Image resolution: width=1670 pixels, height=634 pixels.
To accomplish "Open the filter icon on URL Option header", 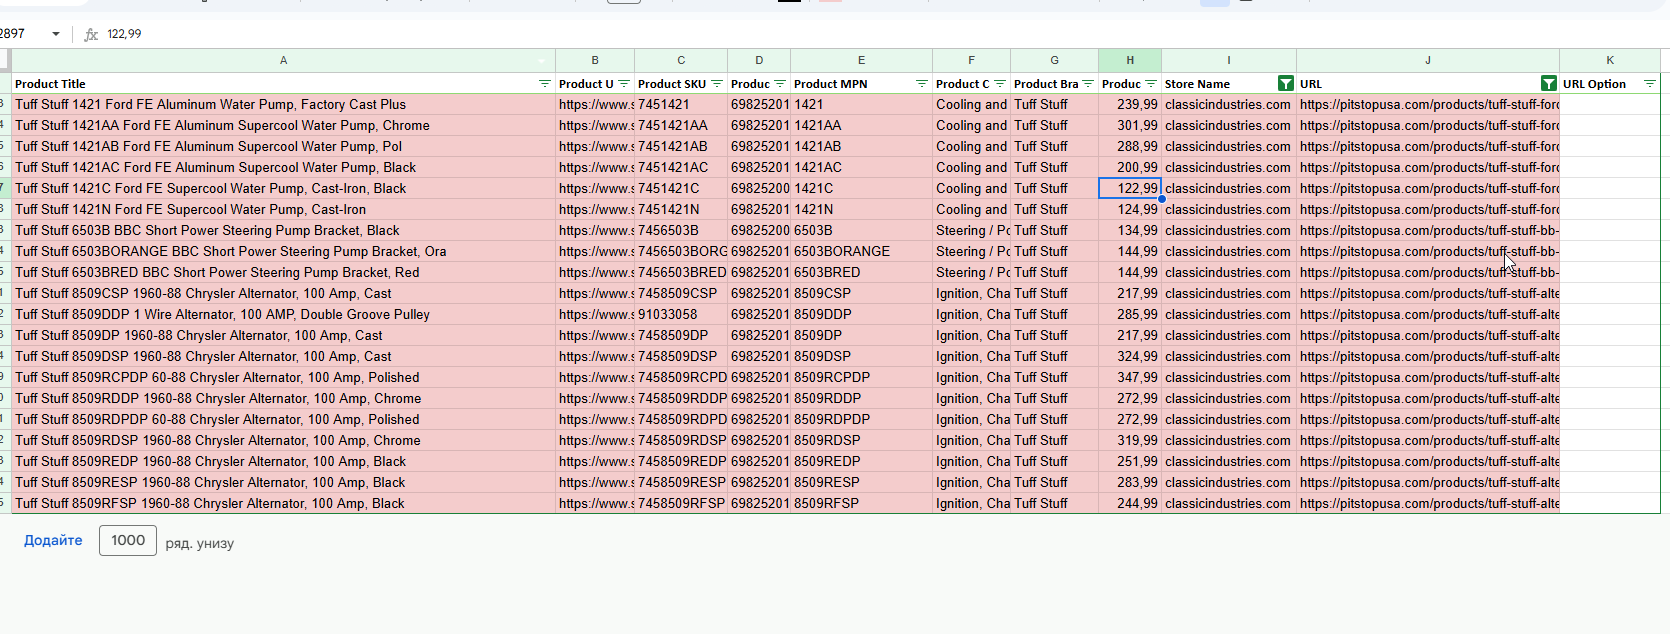I will coord(1650,84).
